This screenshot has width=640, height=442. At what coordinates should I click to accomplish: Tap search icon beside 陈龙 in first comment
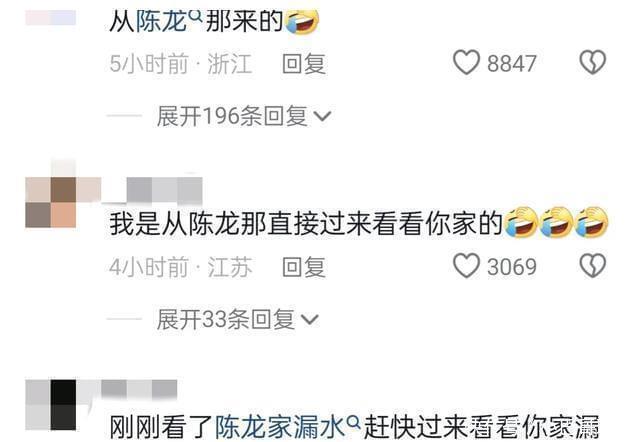[x=196, y=16]
